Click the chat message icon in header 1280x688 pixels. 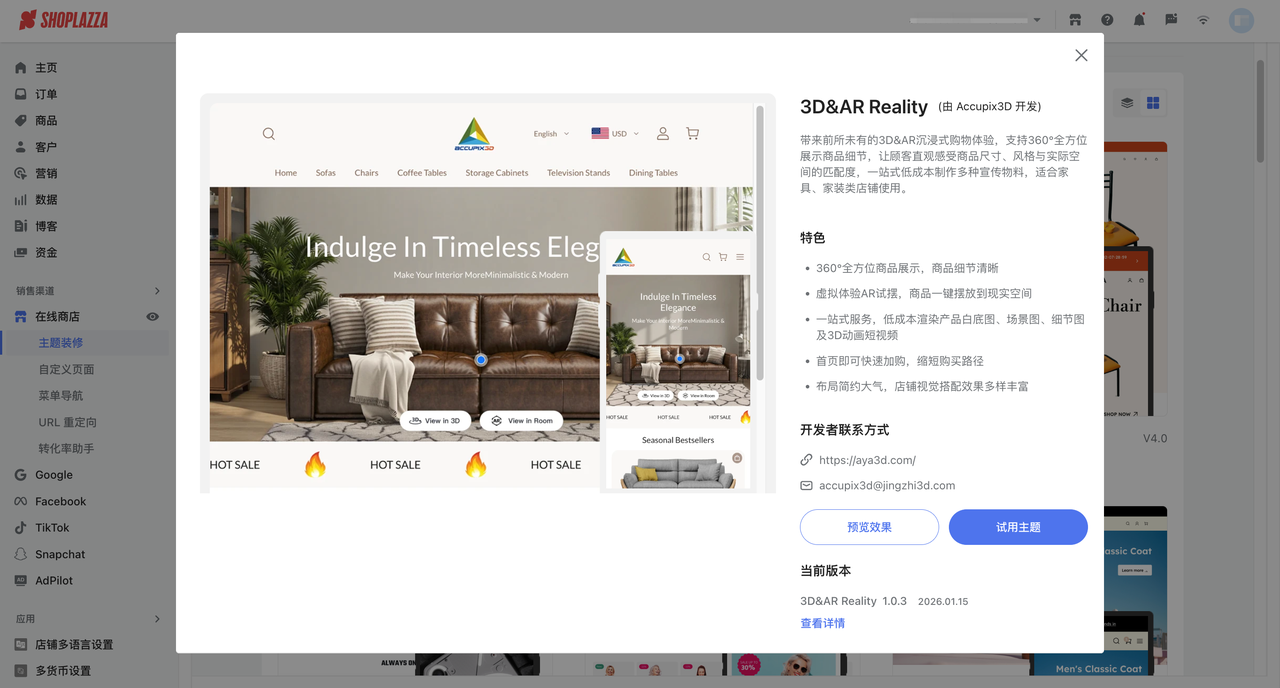coord(1171,20)
